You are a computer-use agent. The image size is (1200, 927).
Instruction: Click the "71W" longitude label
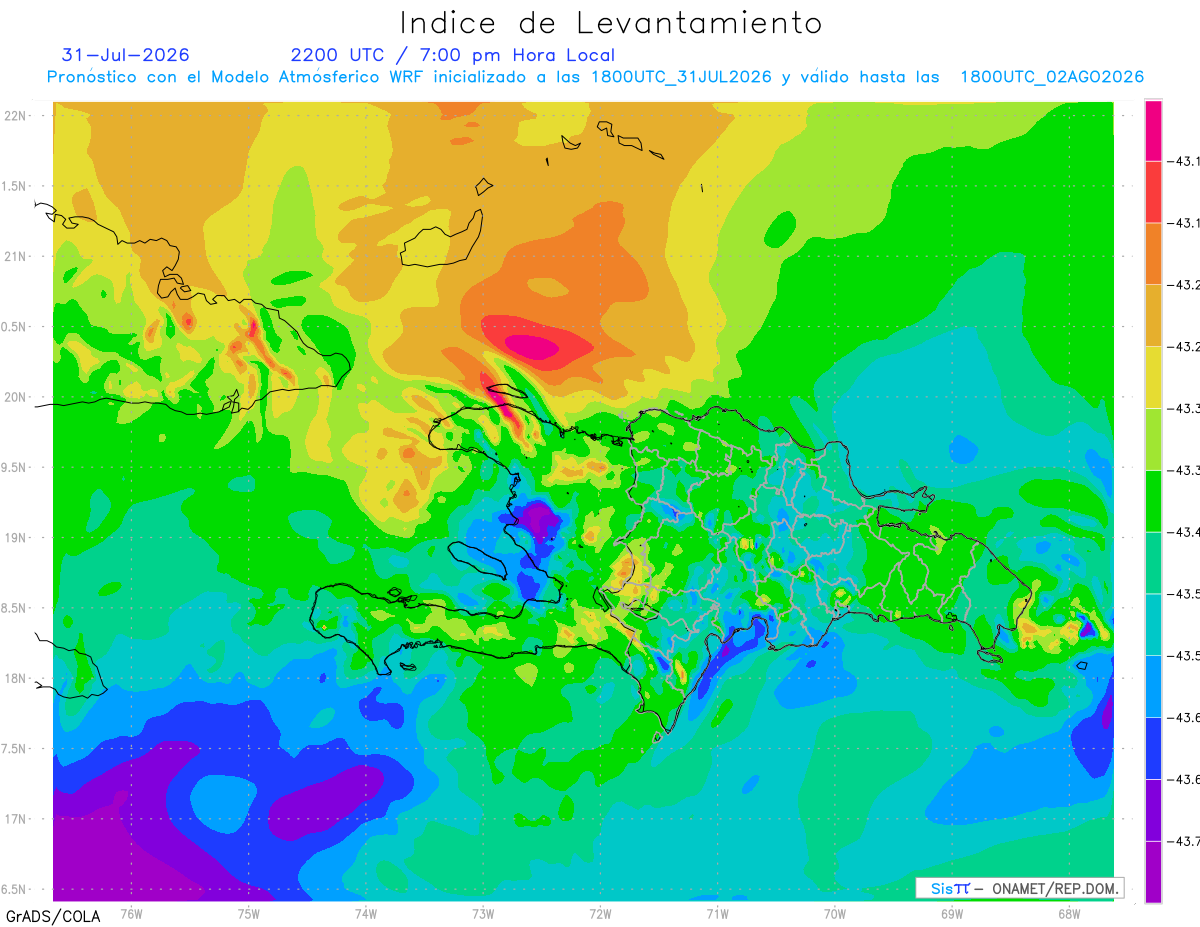(x=717, y=913)
